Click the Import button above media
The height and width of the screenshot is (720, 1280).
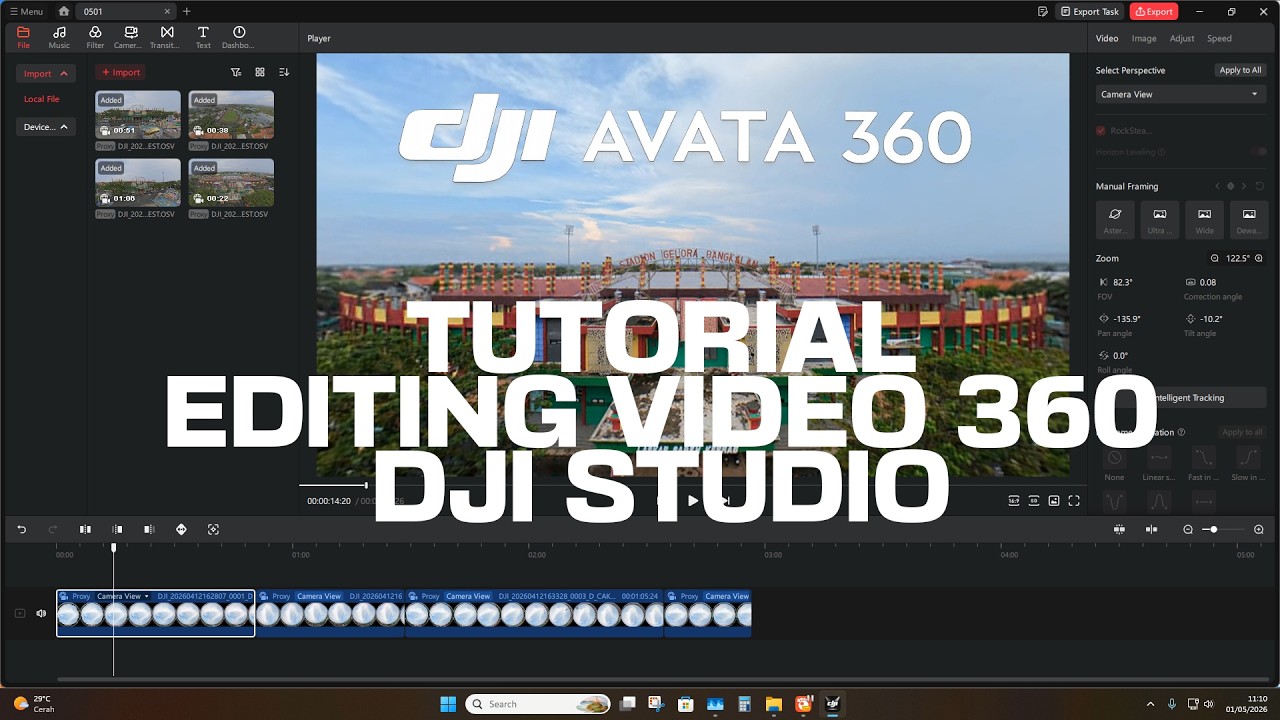pos(120,72)
